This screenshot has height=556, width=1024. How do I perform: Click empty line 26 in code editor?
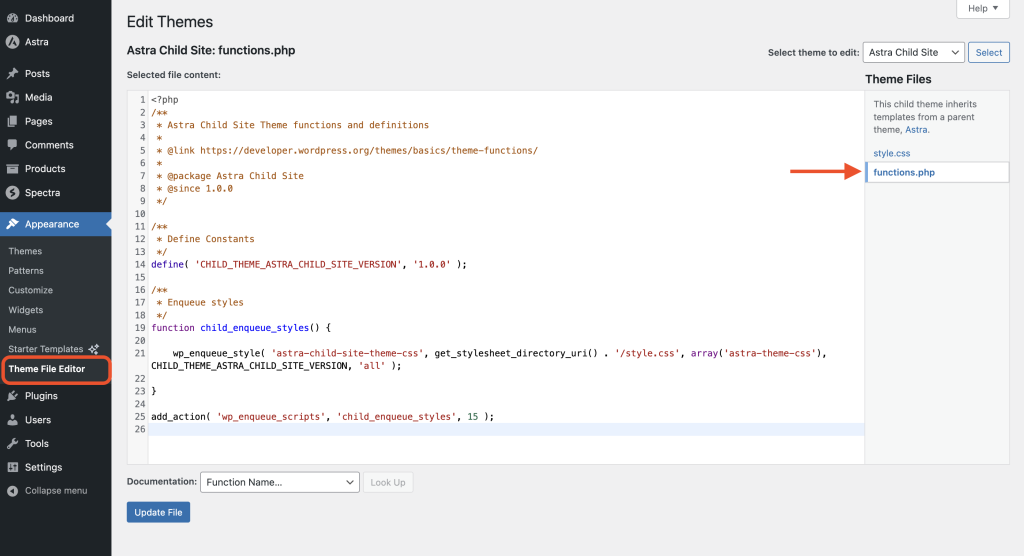click(x=506, y=429)
